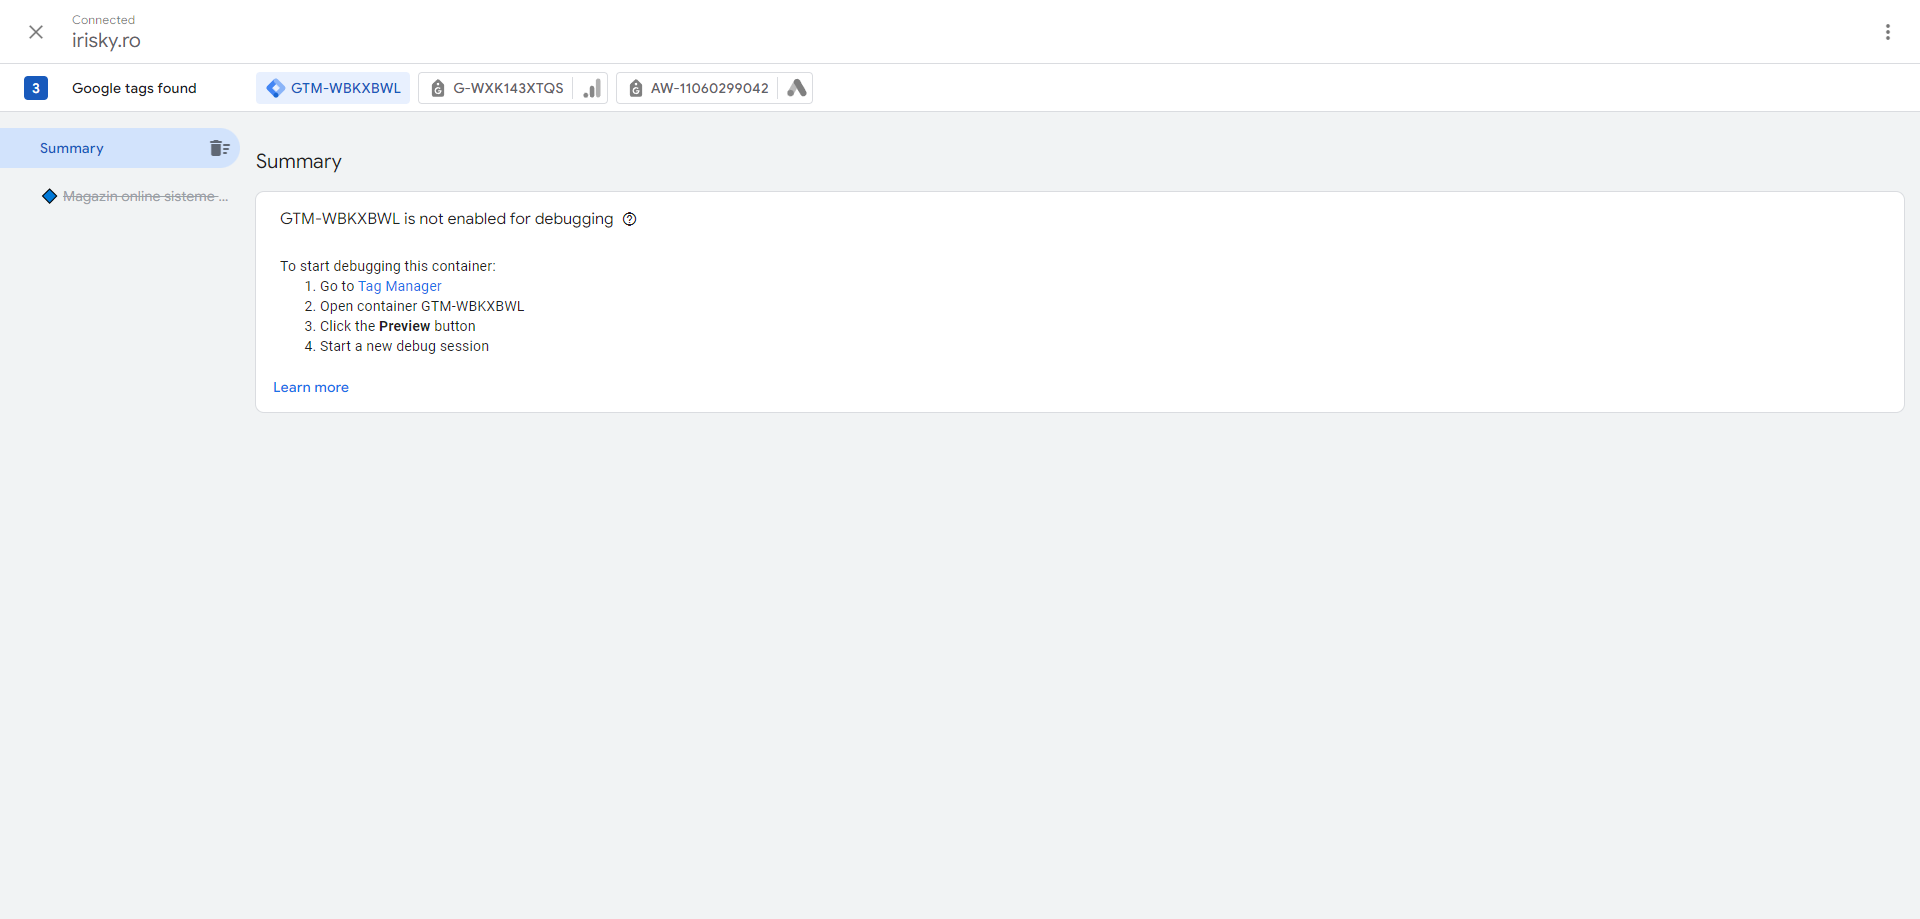Click the help icon next to debugging message
The image size is (1920, 919).
[630, 219]
